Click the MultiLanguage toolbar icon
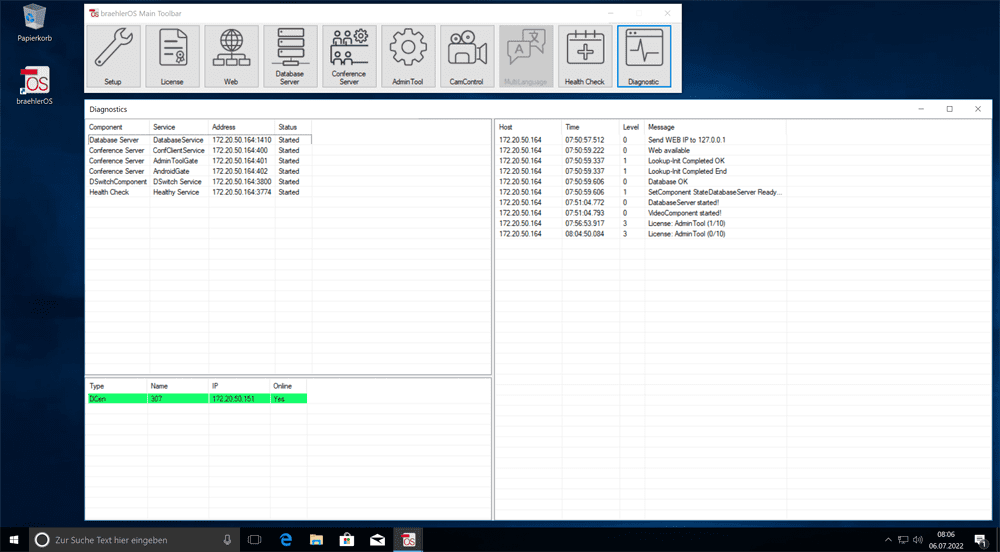 pos(526,56)
